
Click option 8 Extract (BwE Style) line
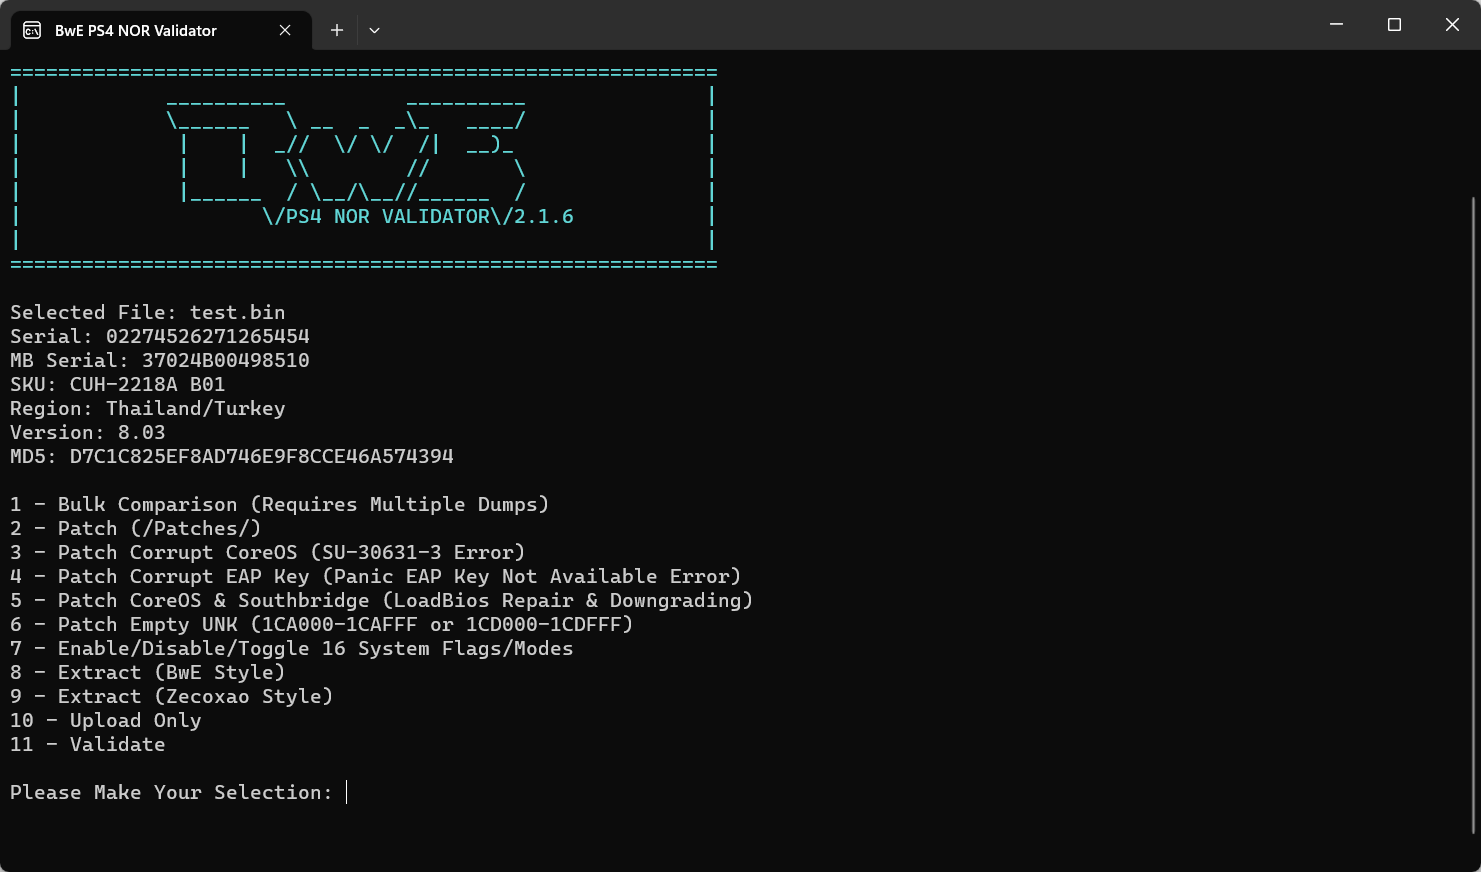click(148, 673)
